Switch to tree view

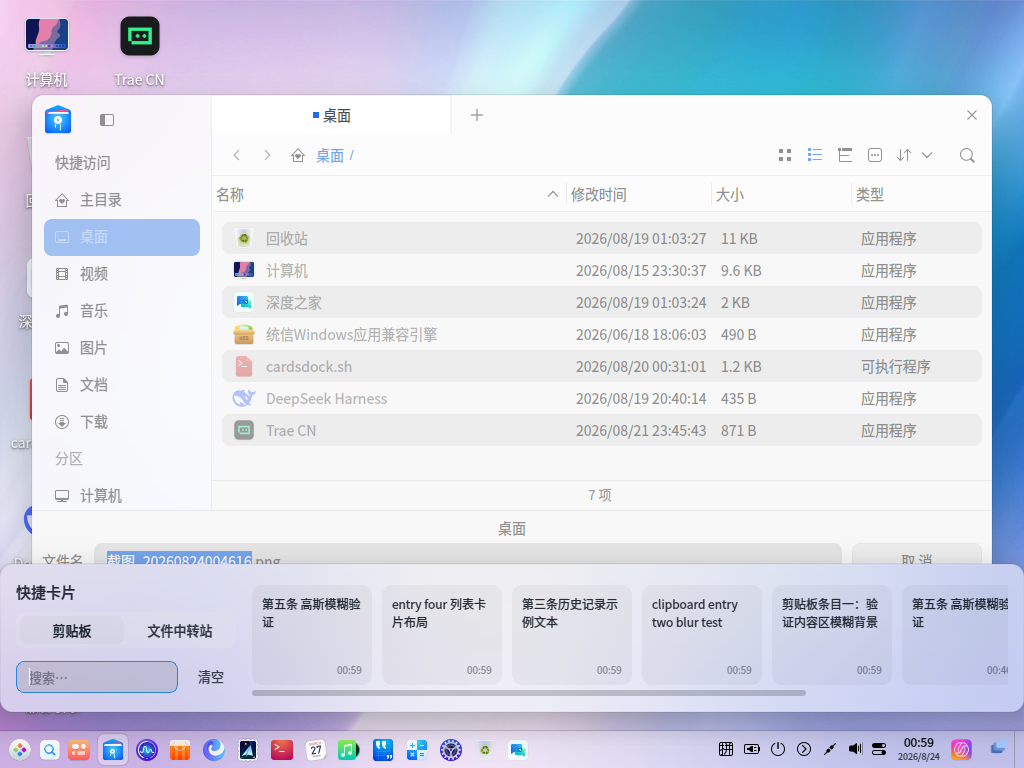(844, 155)
